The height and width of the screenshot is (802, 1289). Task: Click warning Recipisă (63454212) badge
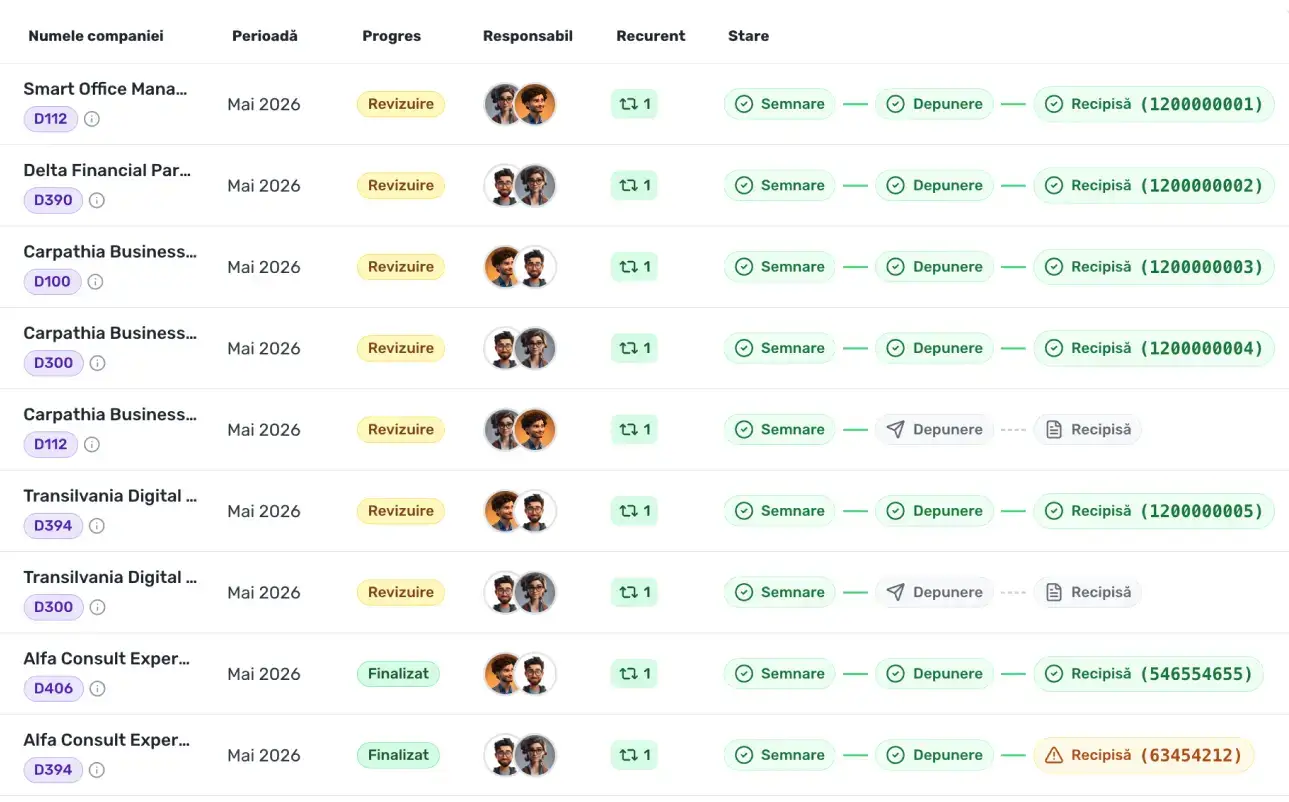point(1143,756)
